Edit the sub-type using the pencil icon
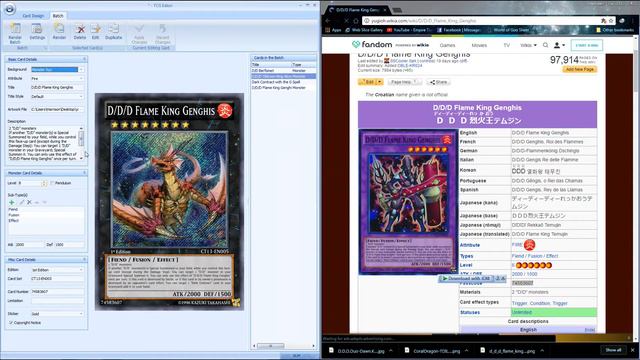This screenshot has width=640, height=360. (x=21, y=202)
